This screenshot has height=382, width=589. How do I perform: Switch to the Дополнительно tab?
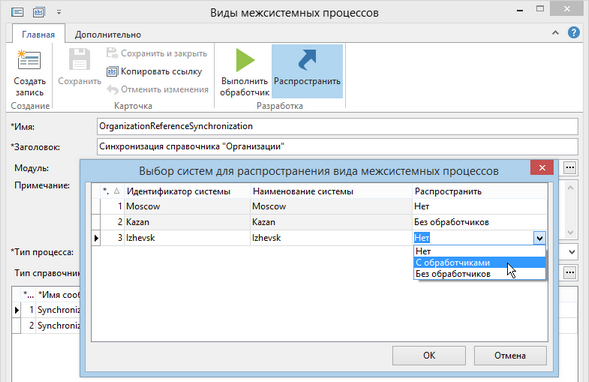[x=108, y=35]
